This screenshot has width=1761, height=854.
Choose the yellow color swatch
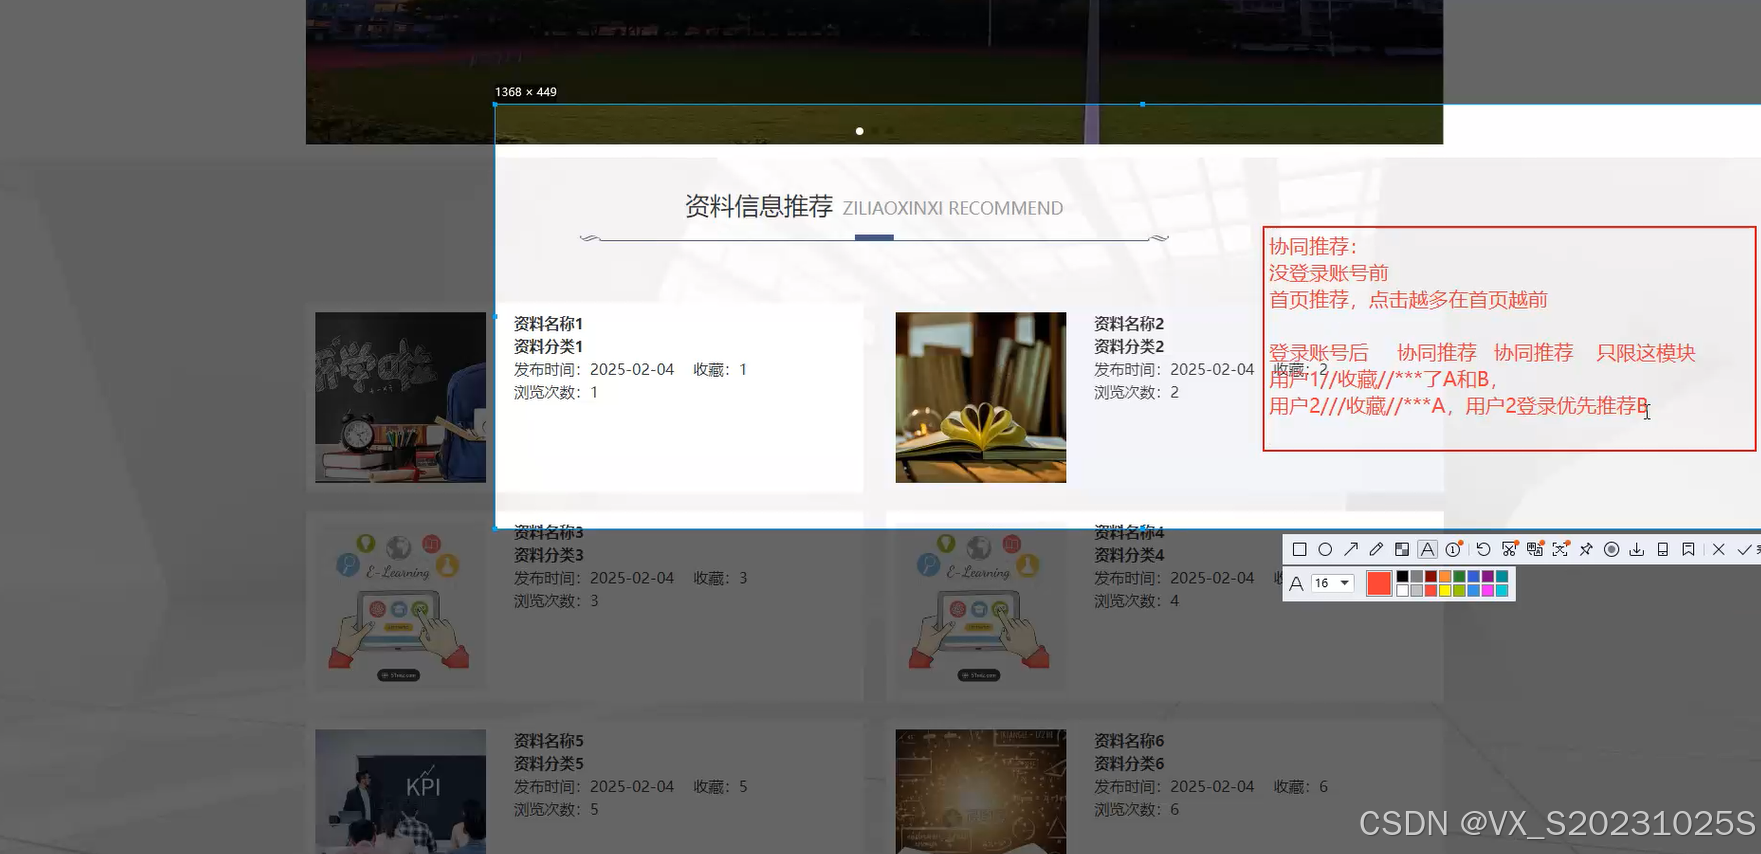(1445, 591)
